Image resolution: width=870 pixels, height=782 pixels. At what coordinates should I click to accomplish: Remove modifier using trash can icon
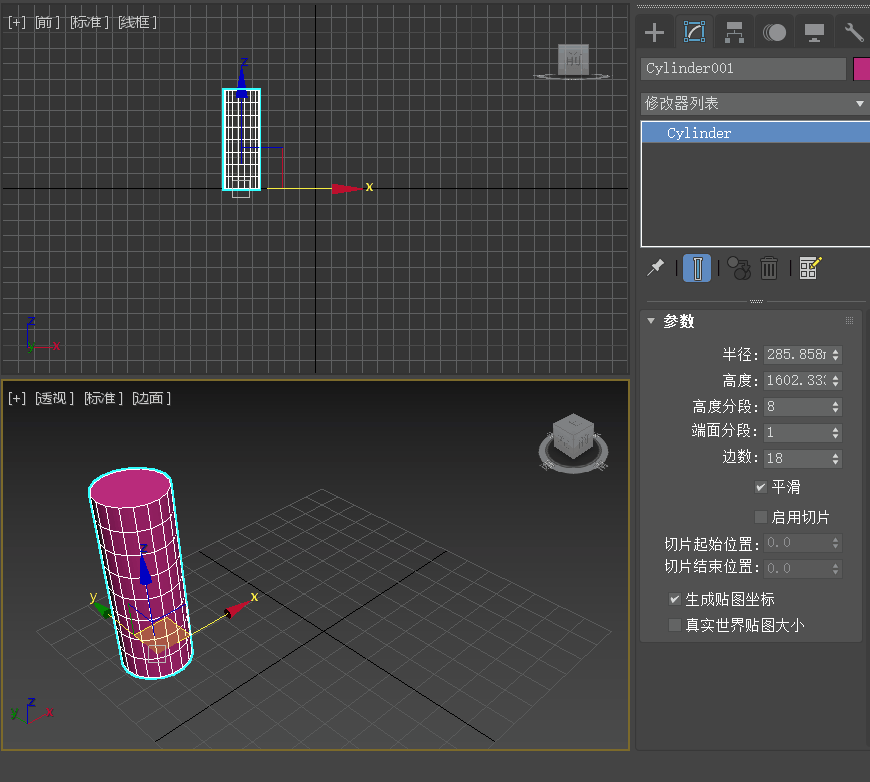click(x=769, y=267)
